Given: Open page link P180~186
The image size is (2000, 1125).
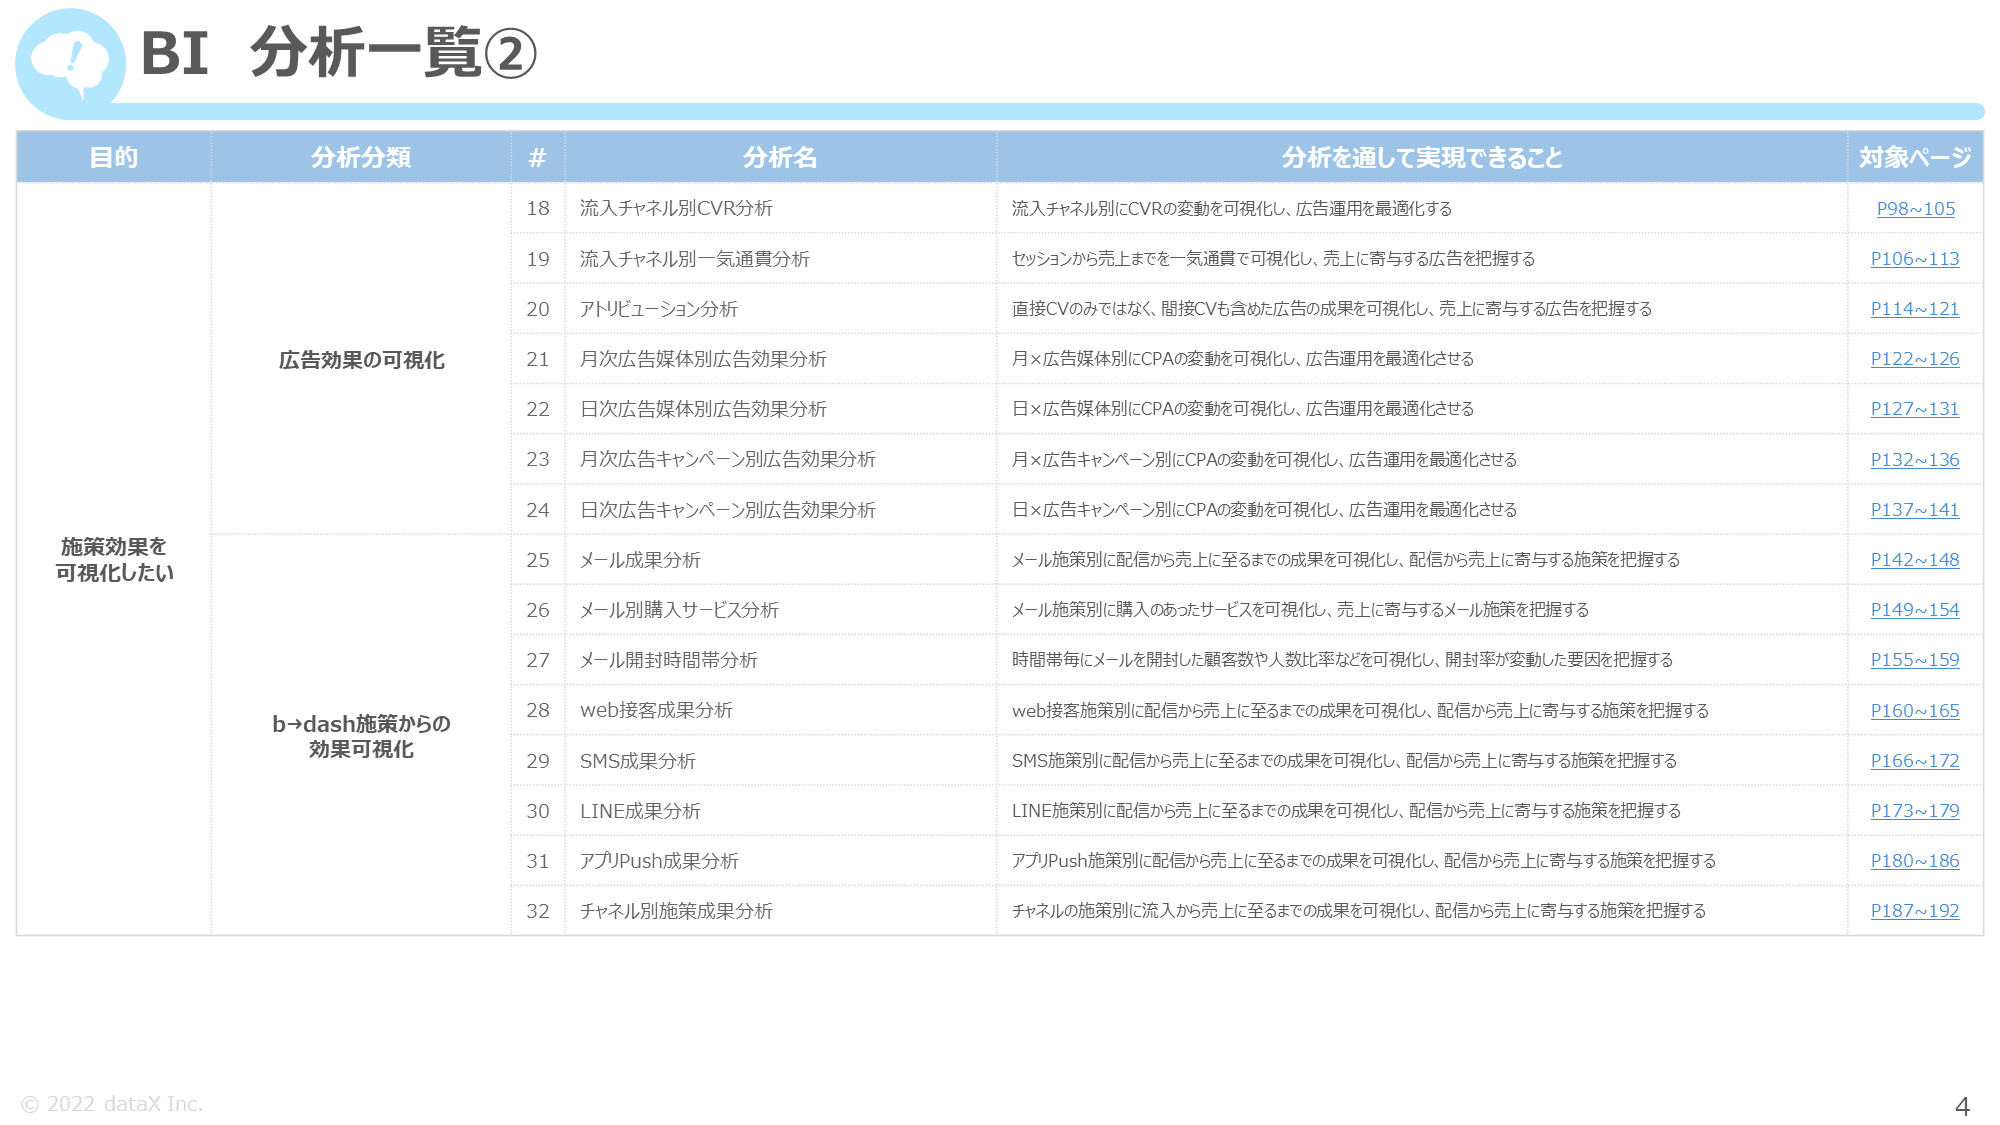Looking at the screenshot, I should point(1915,861).
